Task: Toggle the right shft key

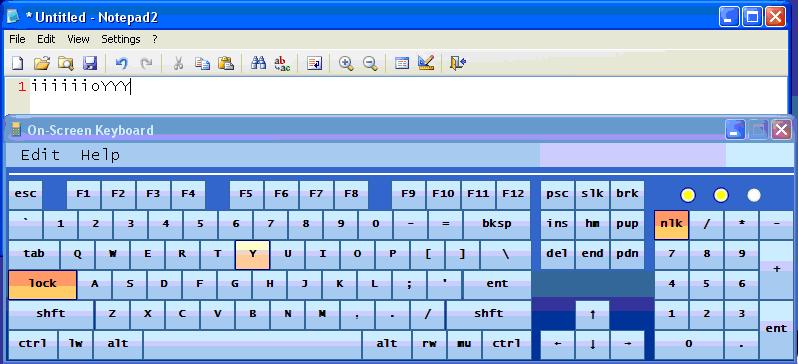Action: point(489,315)
